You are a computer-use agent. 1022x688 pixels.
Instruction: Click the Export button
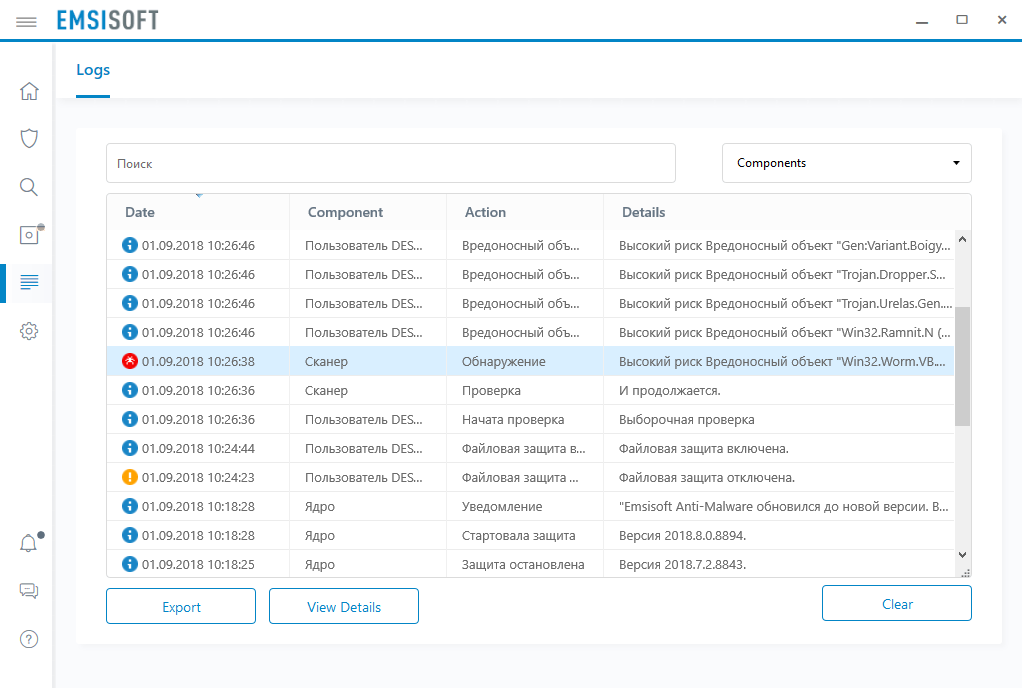pyautogui.click(x=181, y=607)
